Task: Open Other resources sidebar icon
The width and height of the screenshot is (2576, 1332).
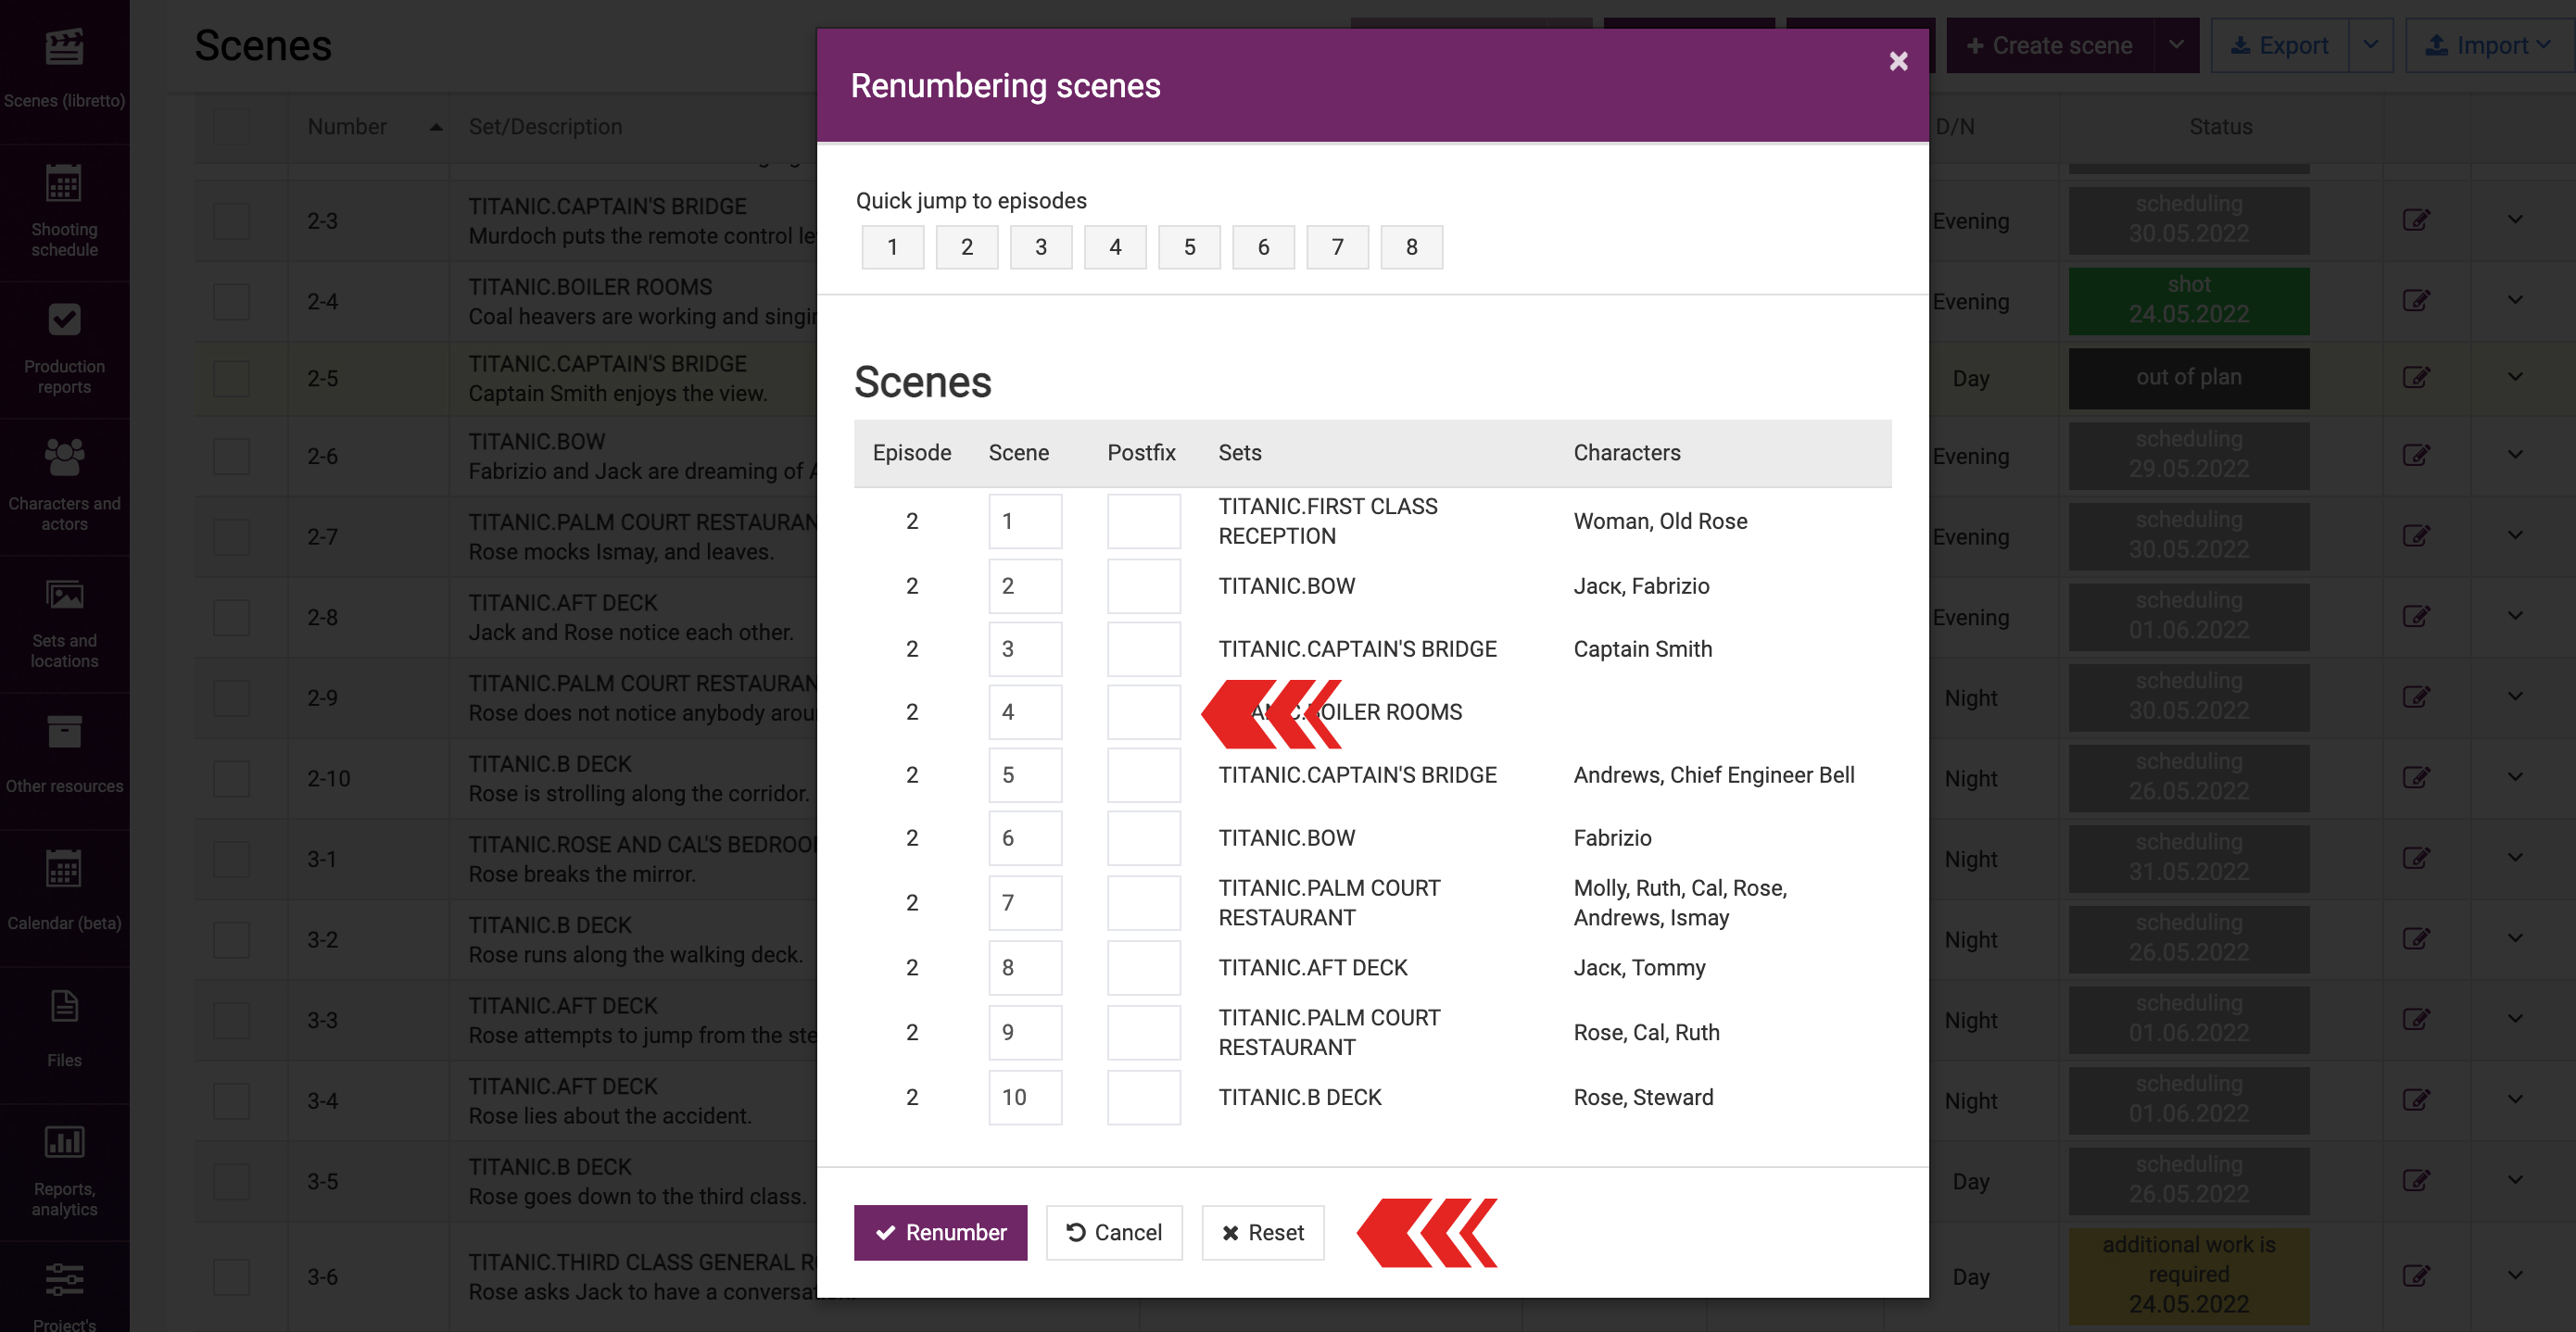Action: (64, 731)
